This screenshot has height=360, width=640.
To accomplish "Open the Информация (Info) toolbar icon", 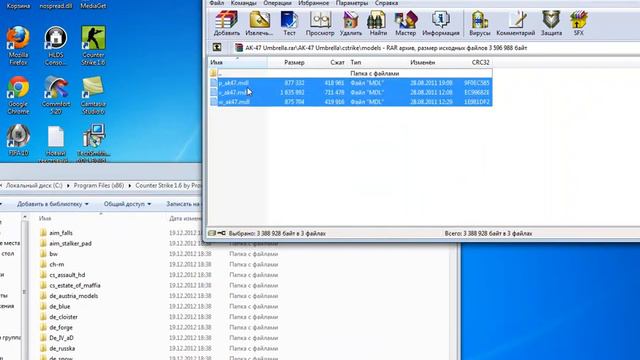I will pyautogui.click(x=441, y=23).
